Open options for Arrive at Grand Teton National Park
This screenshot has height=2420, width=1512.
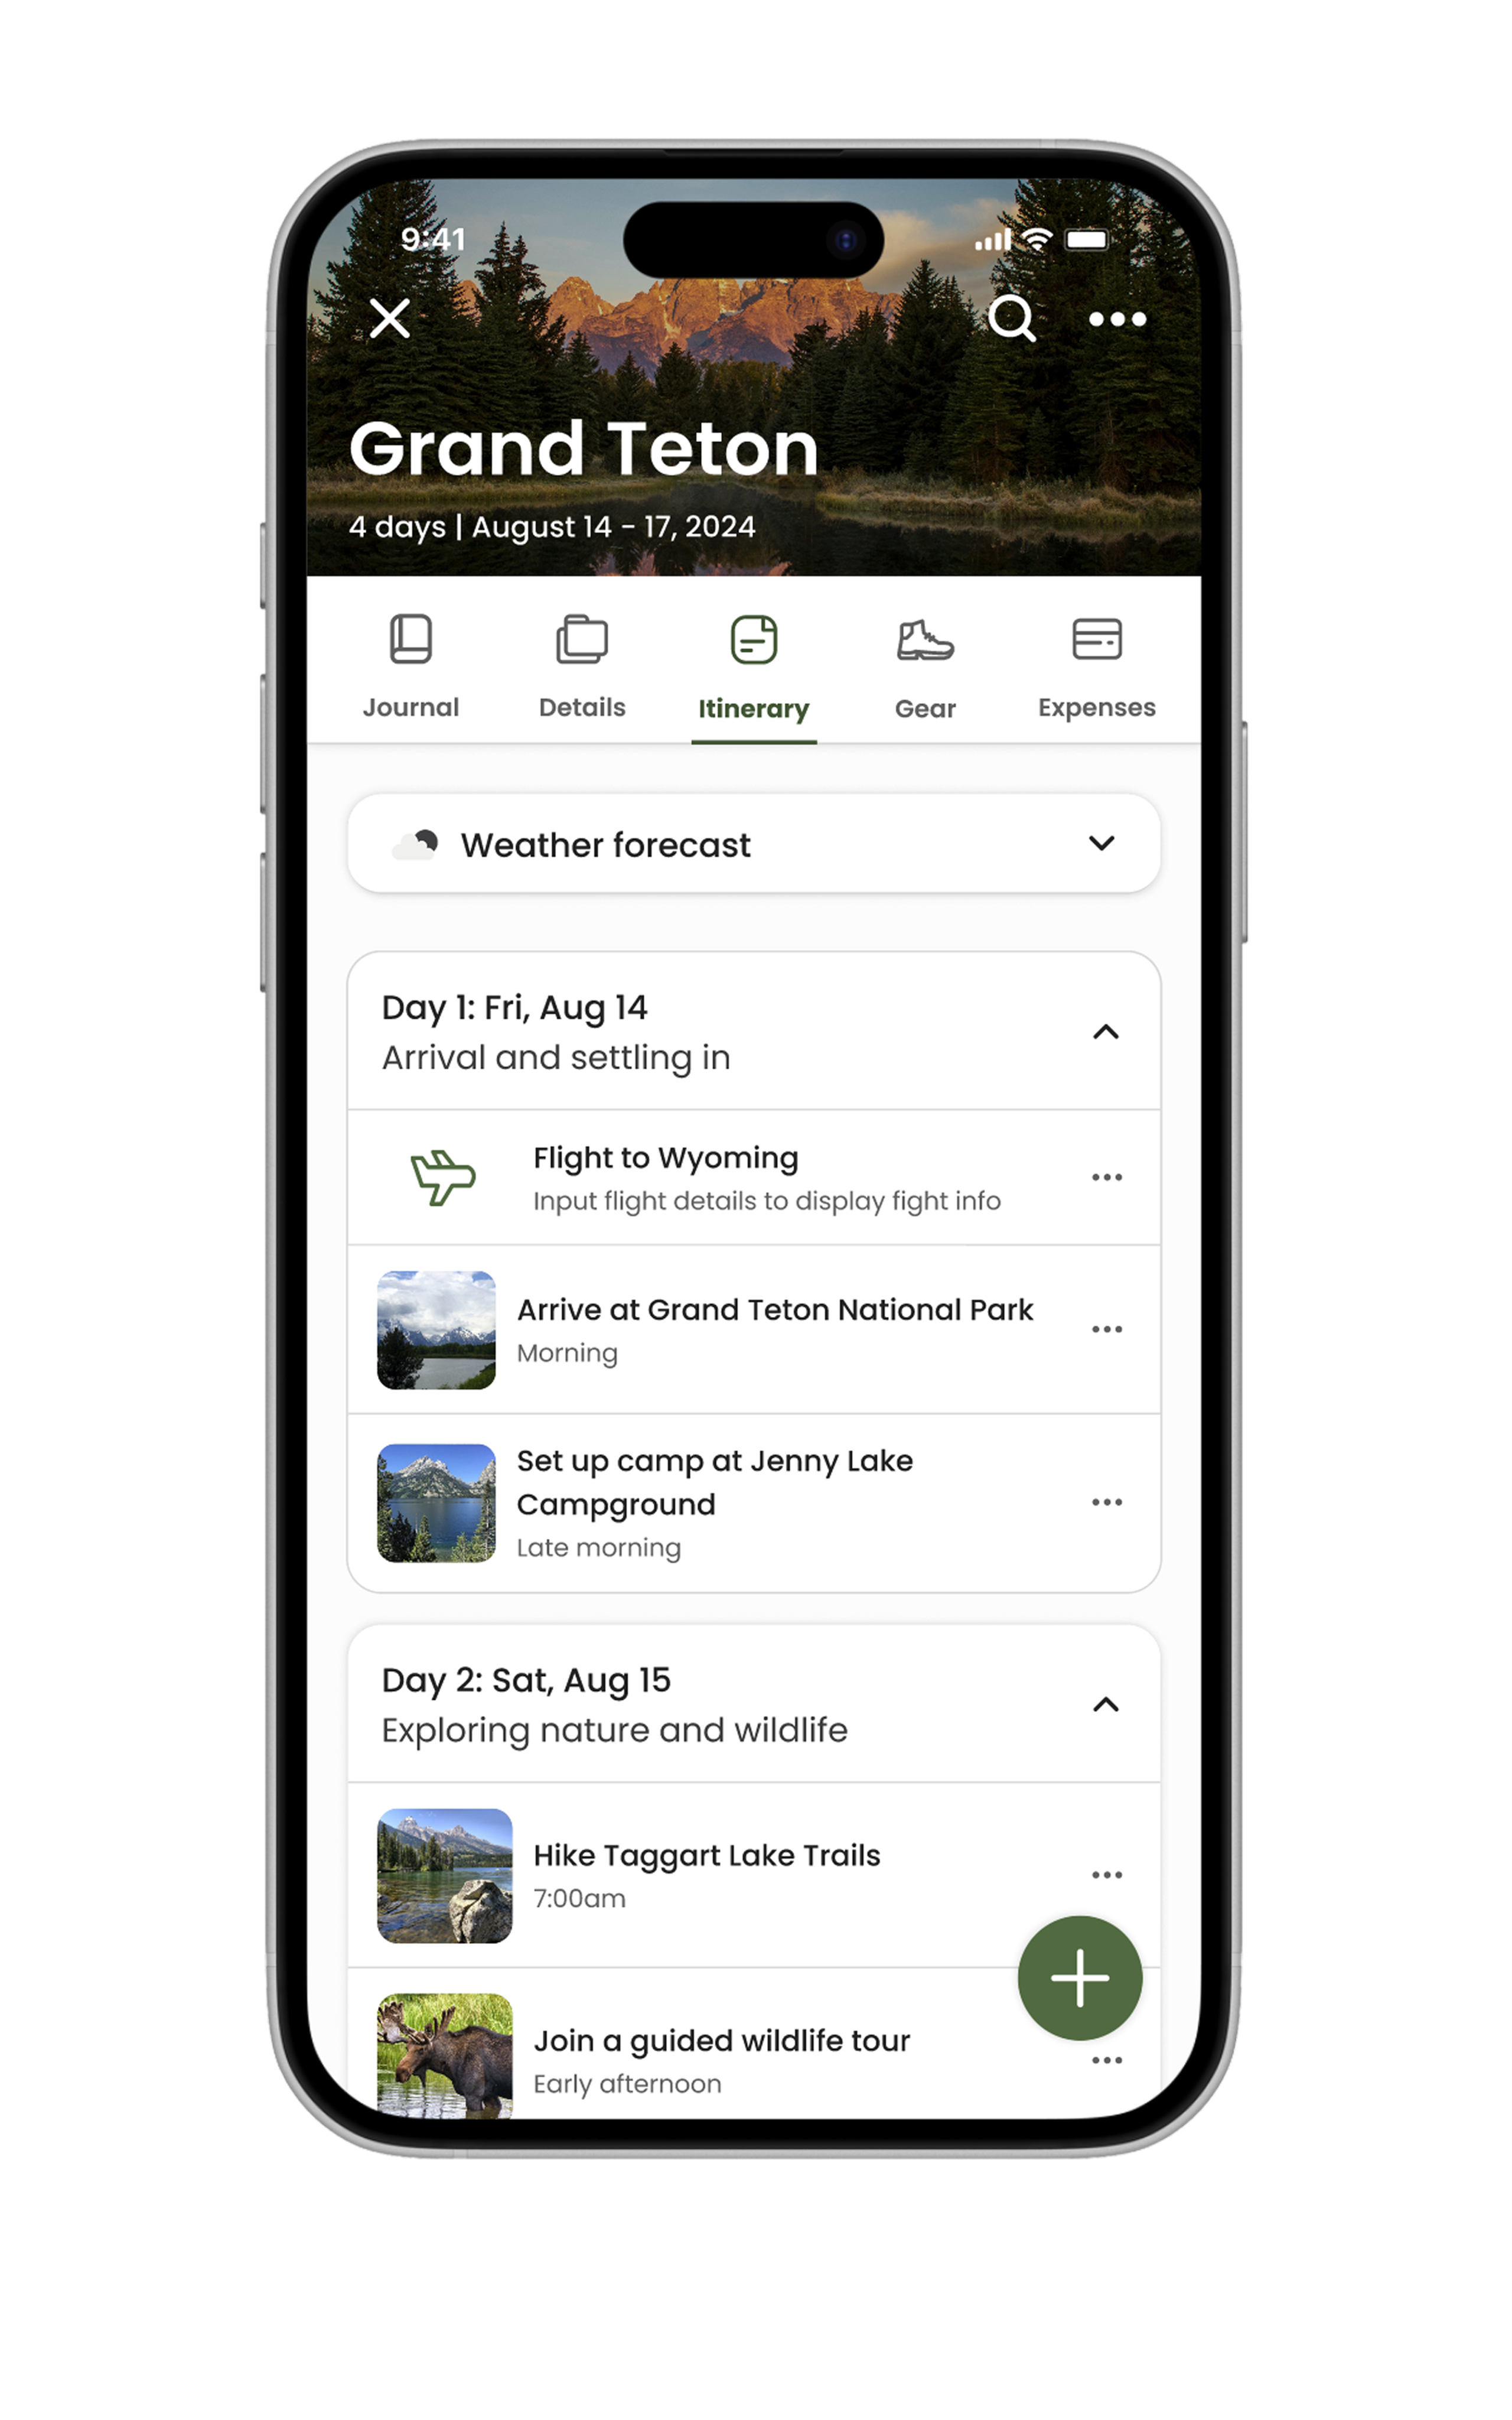(x=1107, y=1329)
